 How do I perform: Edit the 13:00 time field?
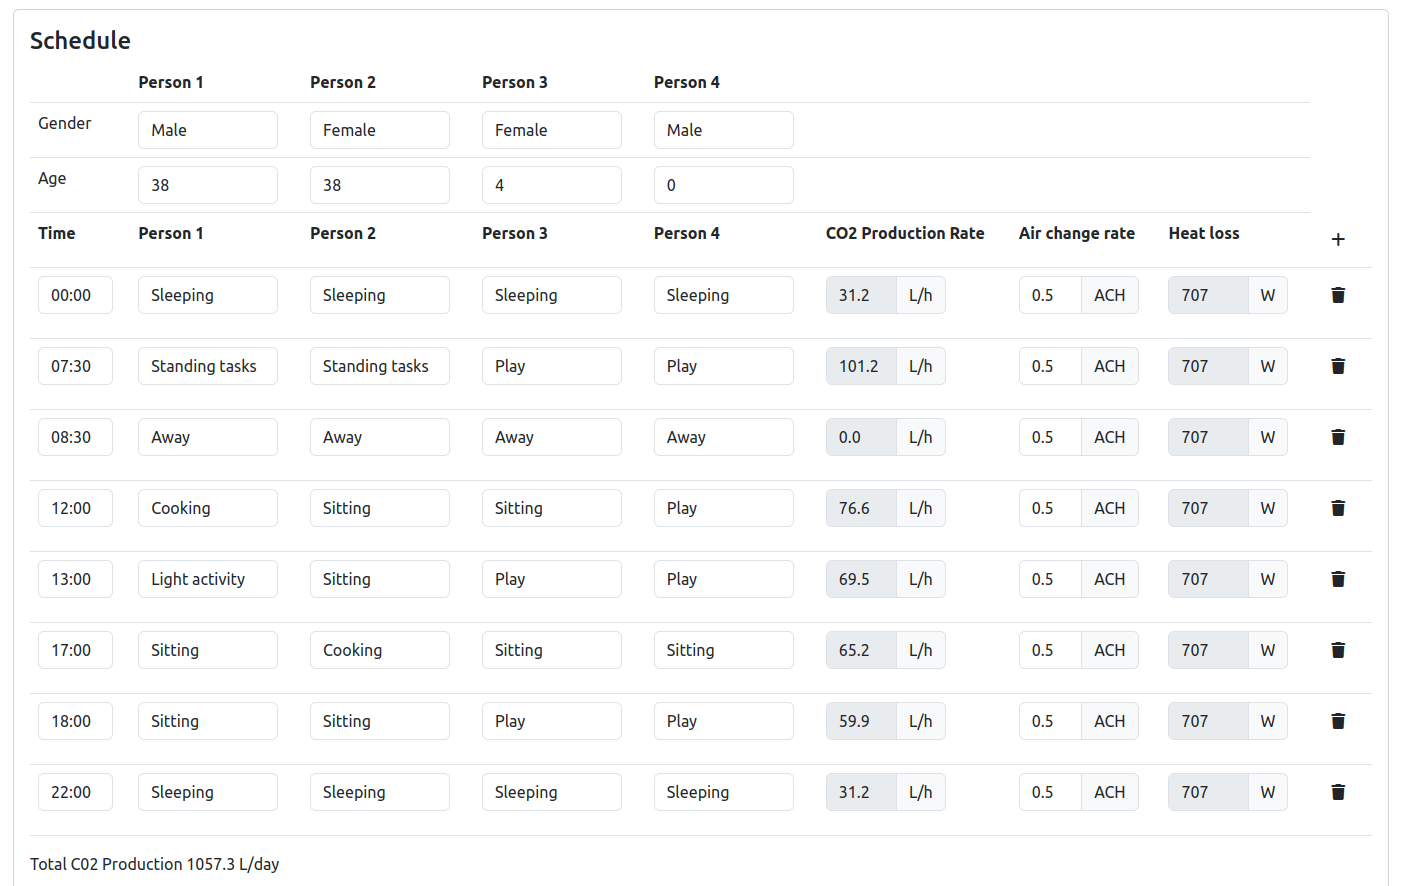coord(75,579)
